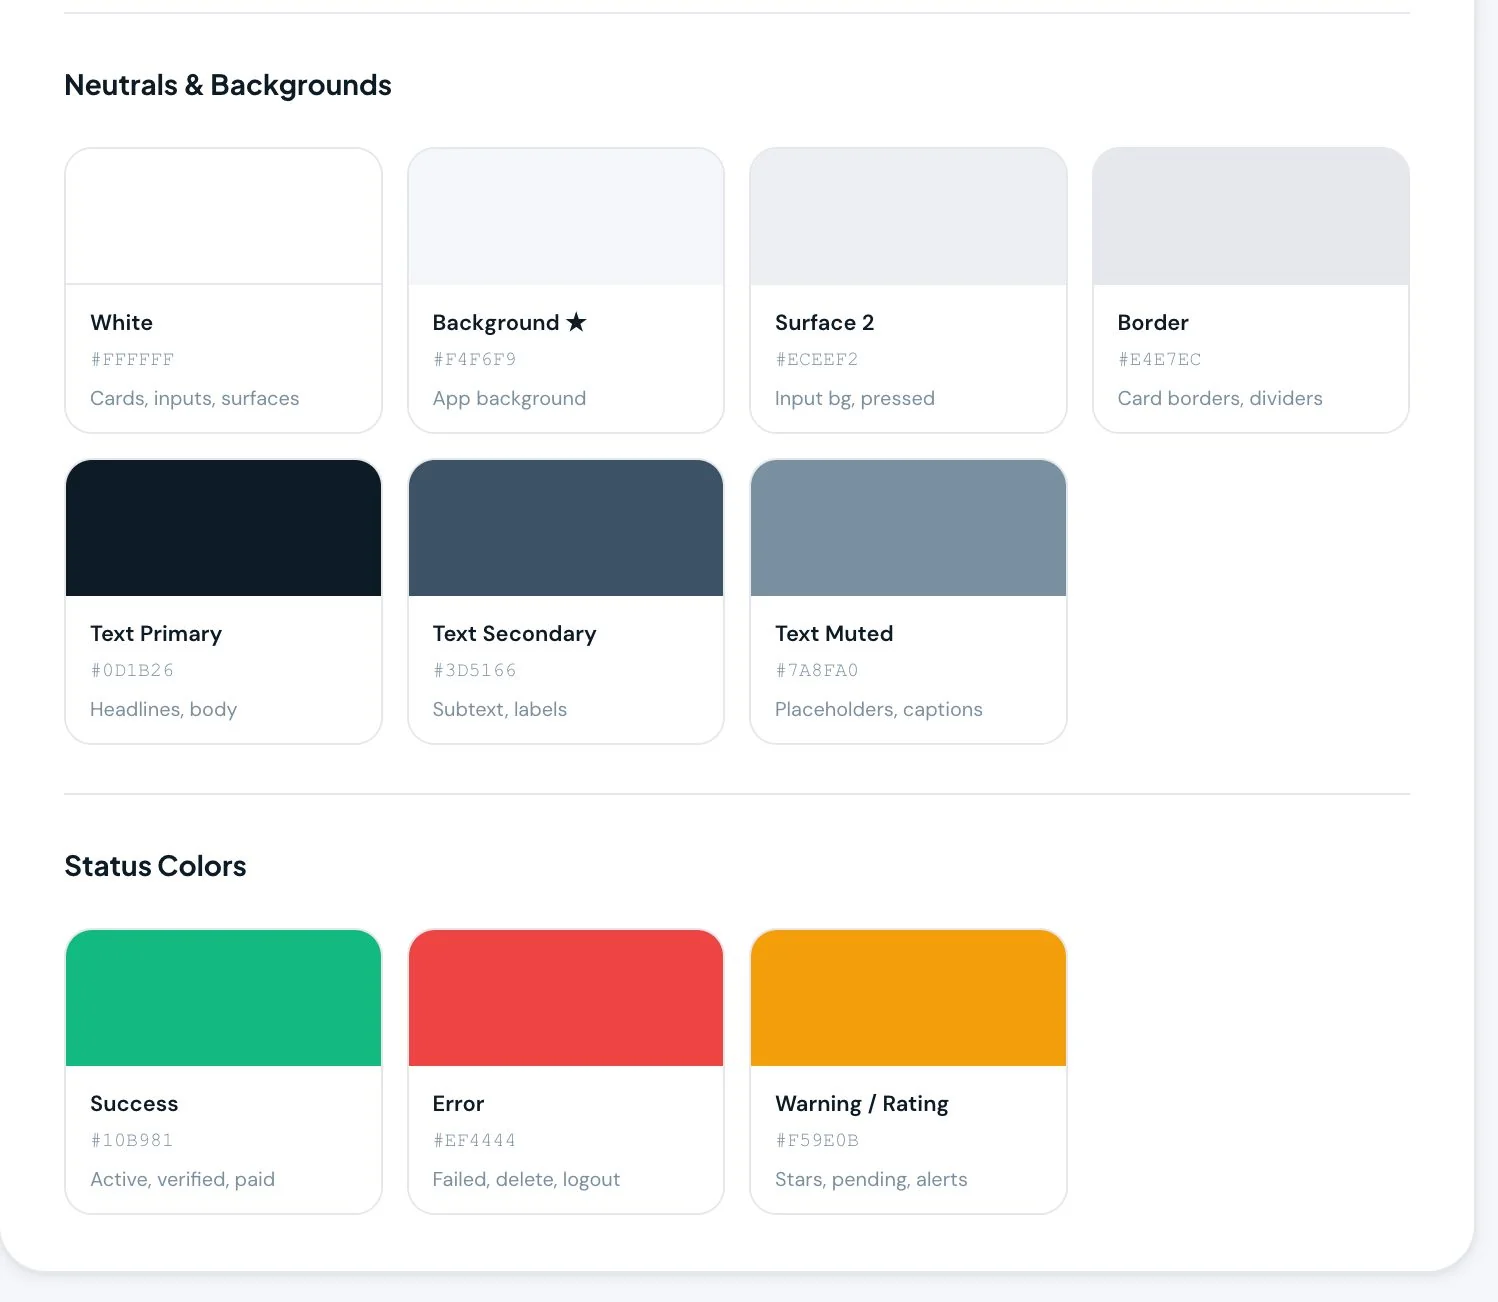Image resolution: width=1498 pixels, height=1302 pixels.
Task: Click the 'Error' title text
Action: click(x=458, y=1104)
